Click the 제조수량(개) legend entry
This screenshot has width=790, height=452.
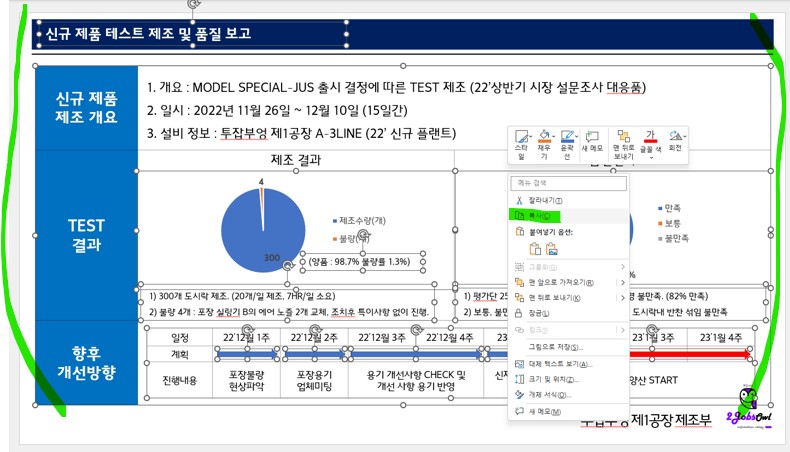pyautogui.click(x=359, y=220)
